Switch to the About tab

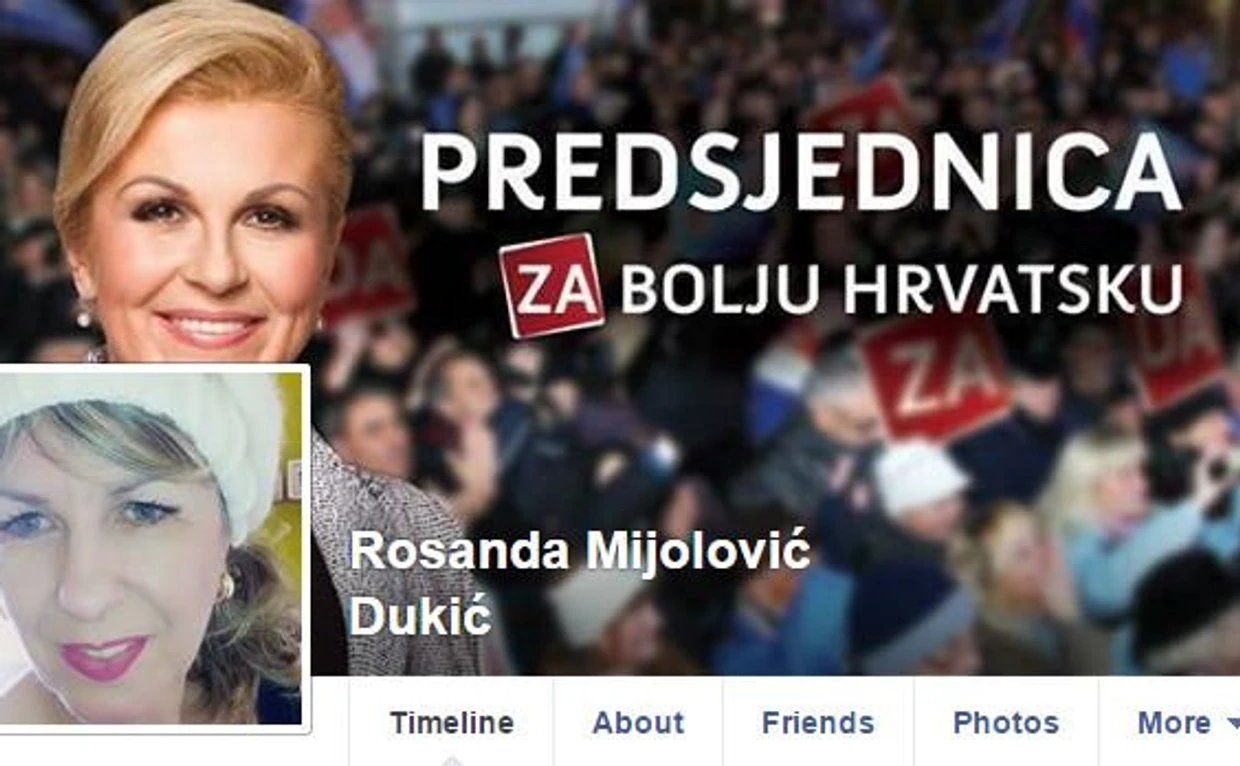(x=638, y=722)
